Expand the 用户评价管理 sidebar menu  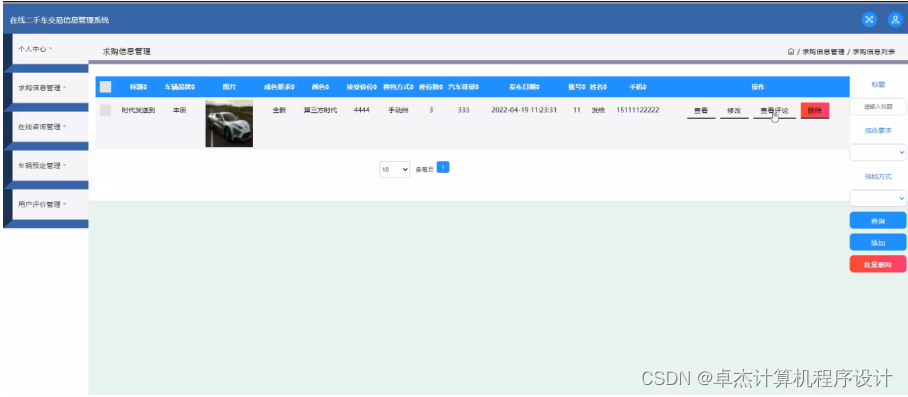point(50,204)
